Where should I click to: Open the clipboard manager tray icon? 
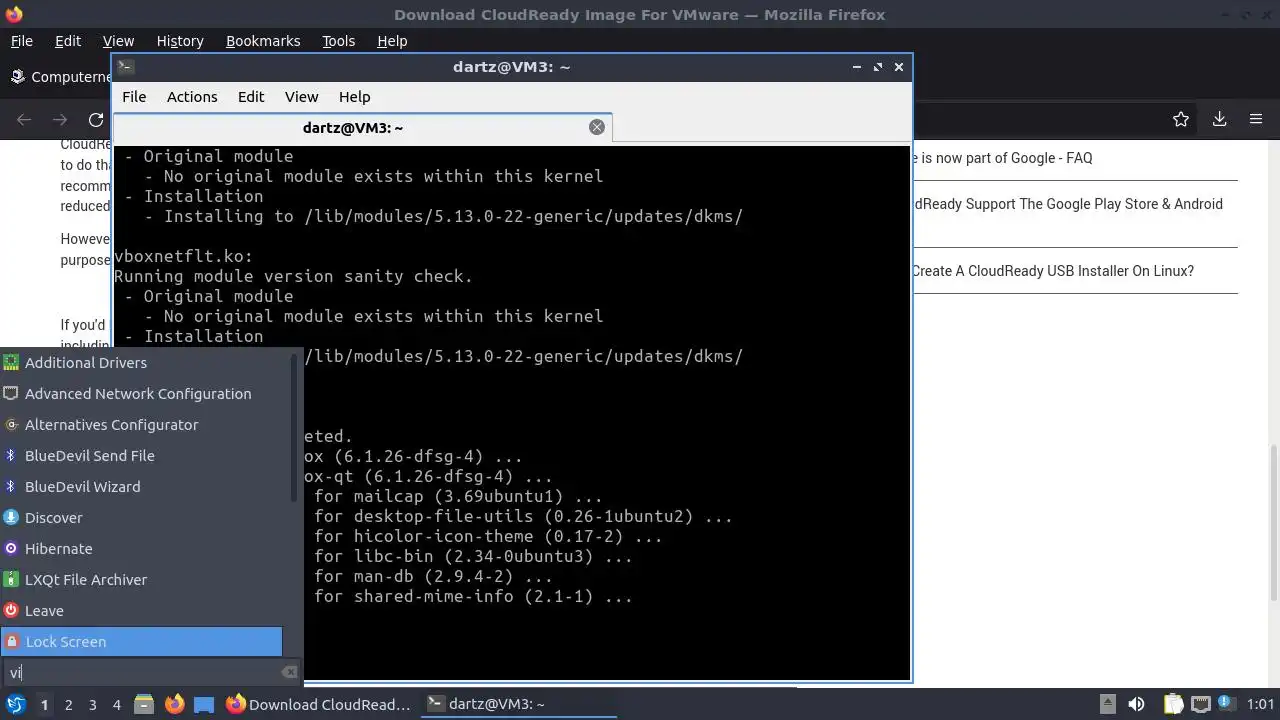[1173, 704]
